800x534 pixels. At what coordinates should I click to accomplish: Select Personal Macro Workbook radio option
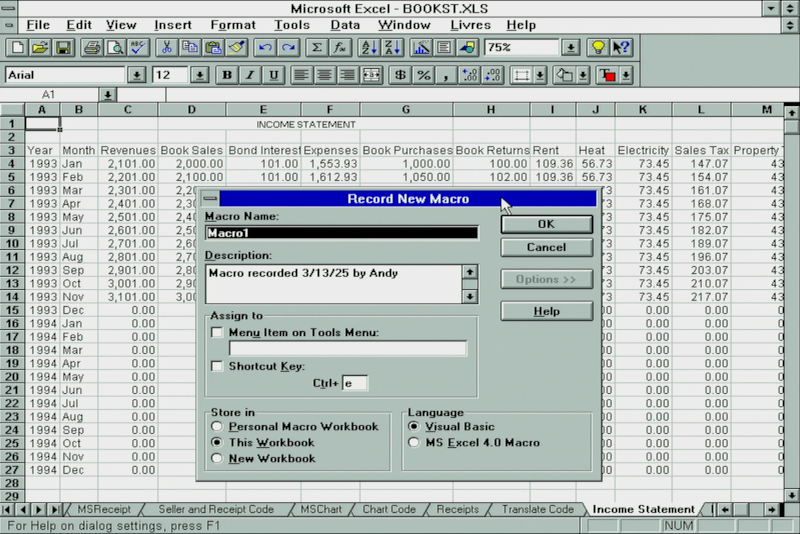217,427
